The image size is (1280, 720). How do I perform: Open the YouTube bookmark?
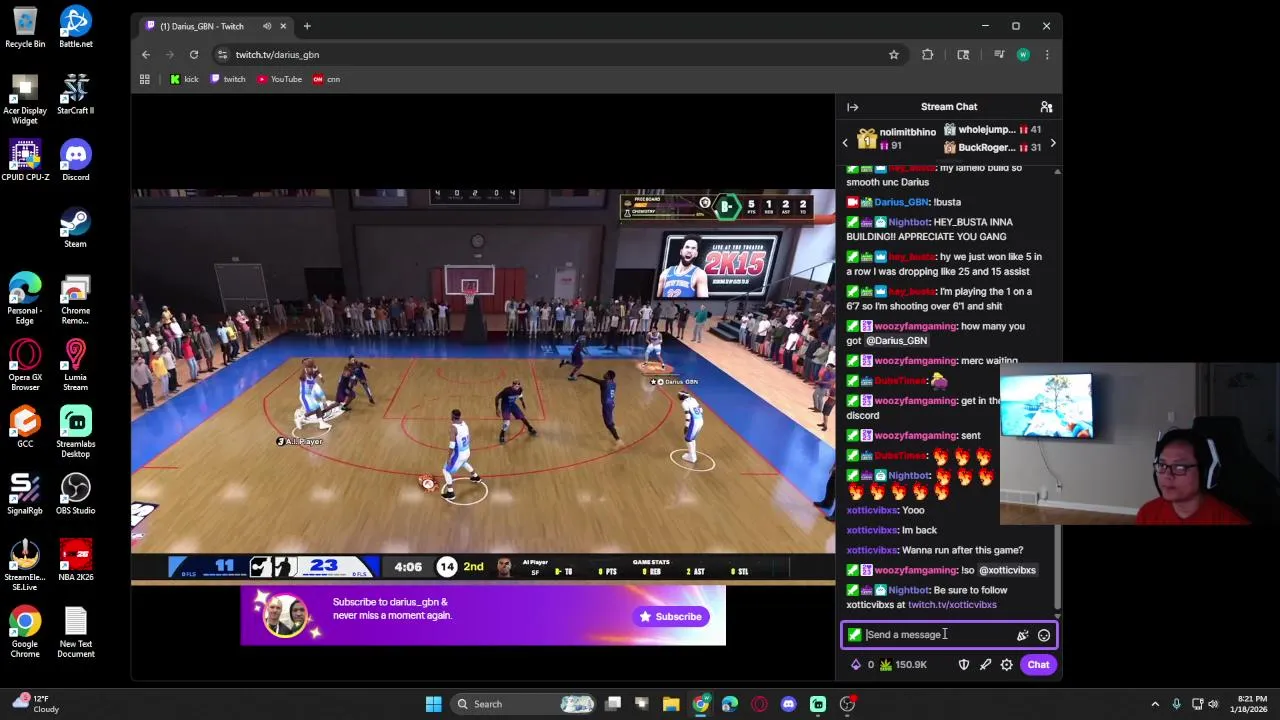coord(279,79)
